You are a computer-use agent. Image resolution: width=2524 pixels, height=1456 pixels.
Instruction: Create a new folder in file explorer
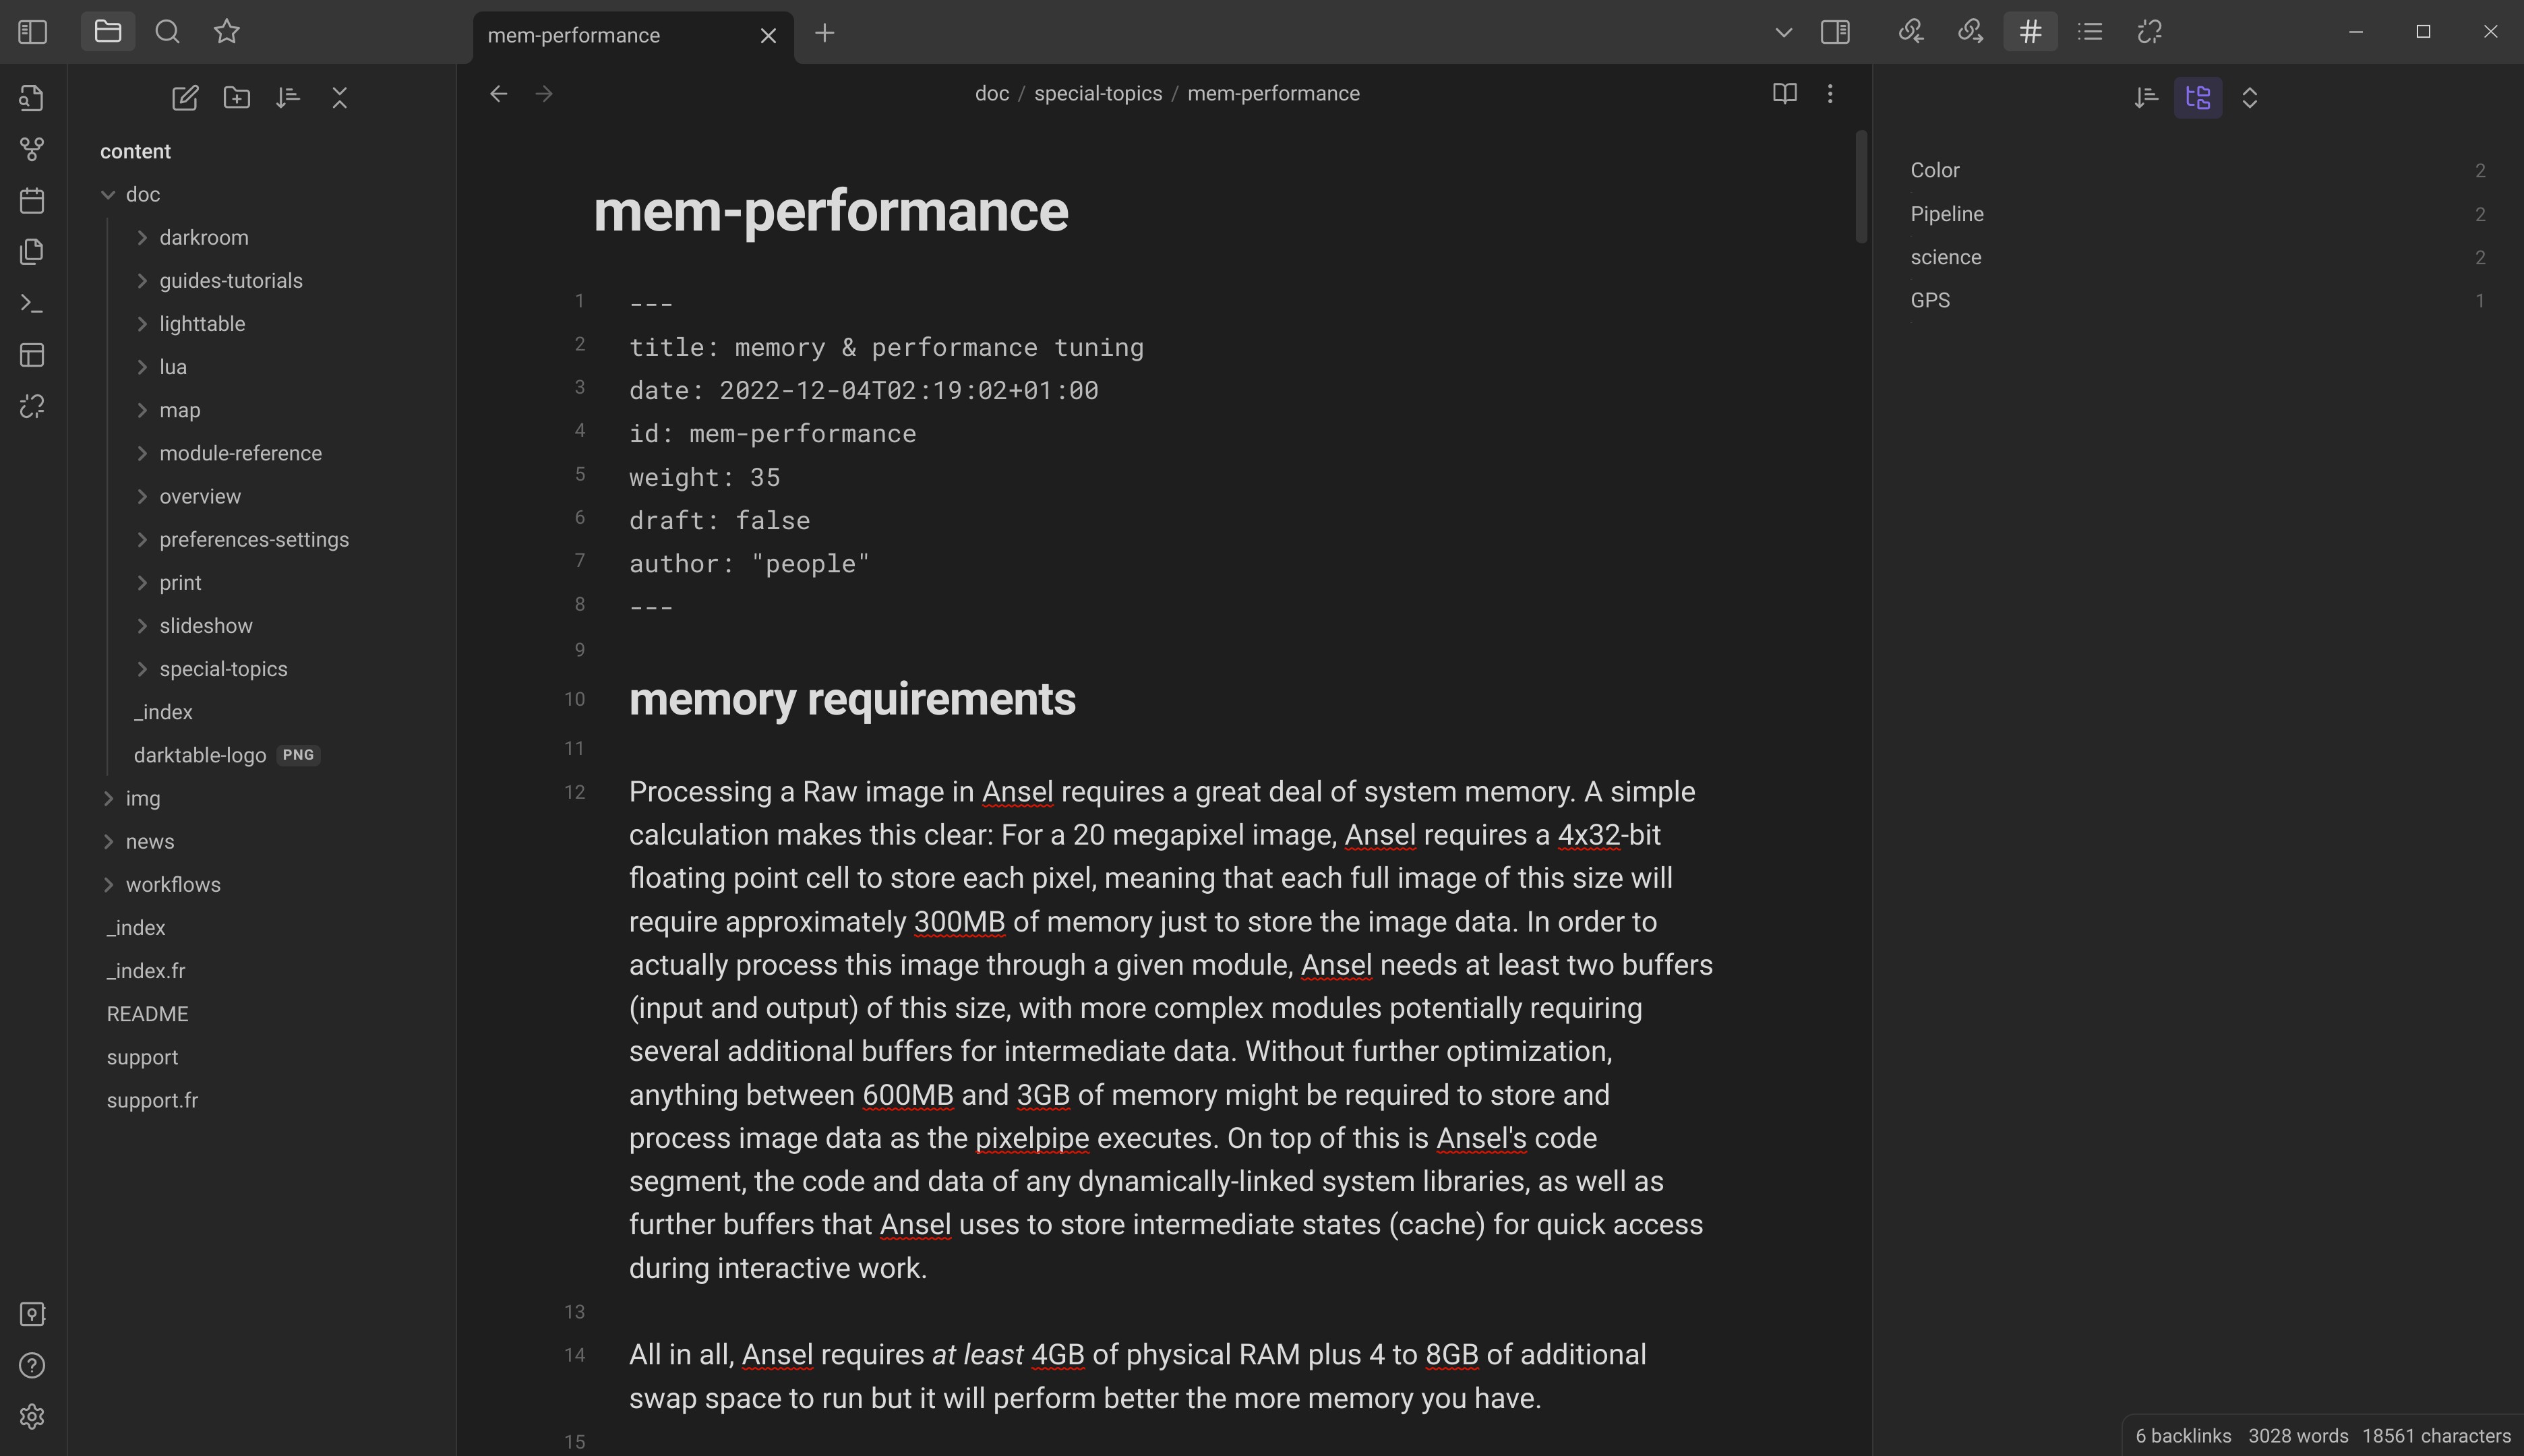237,97
